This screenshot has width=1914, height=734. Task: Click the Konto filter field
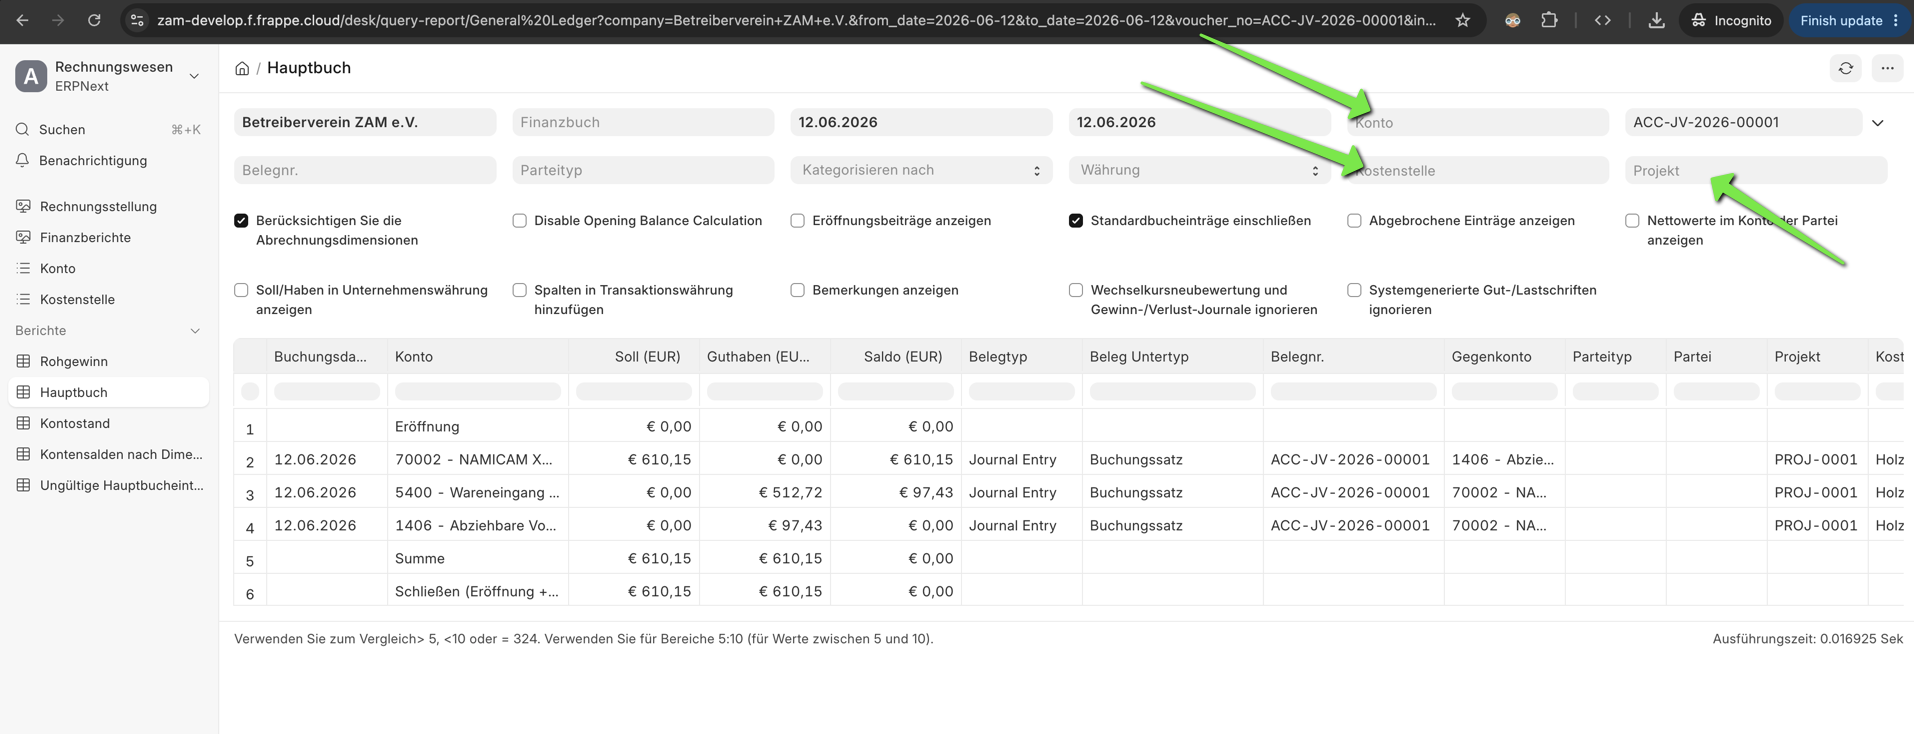click(x=1478, y=122)
